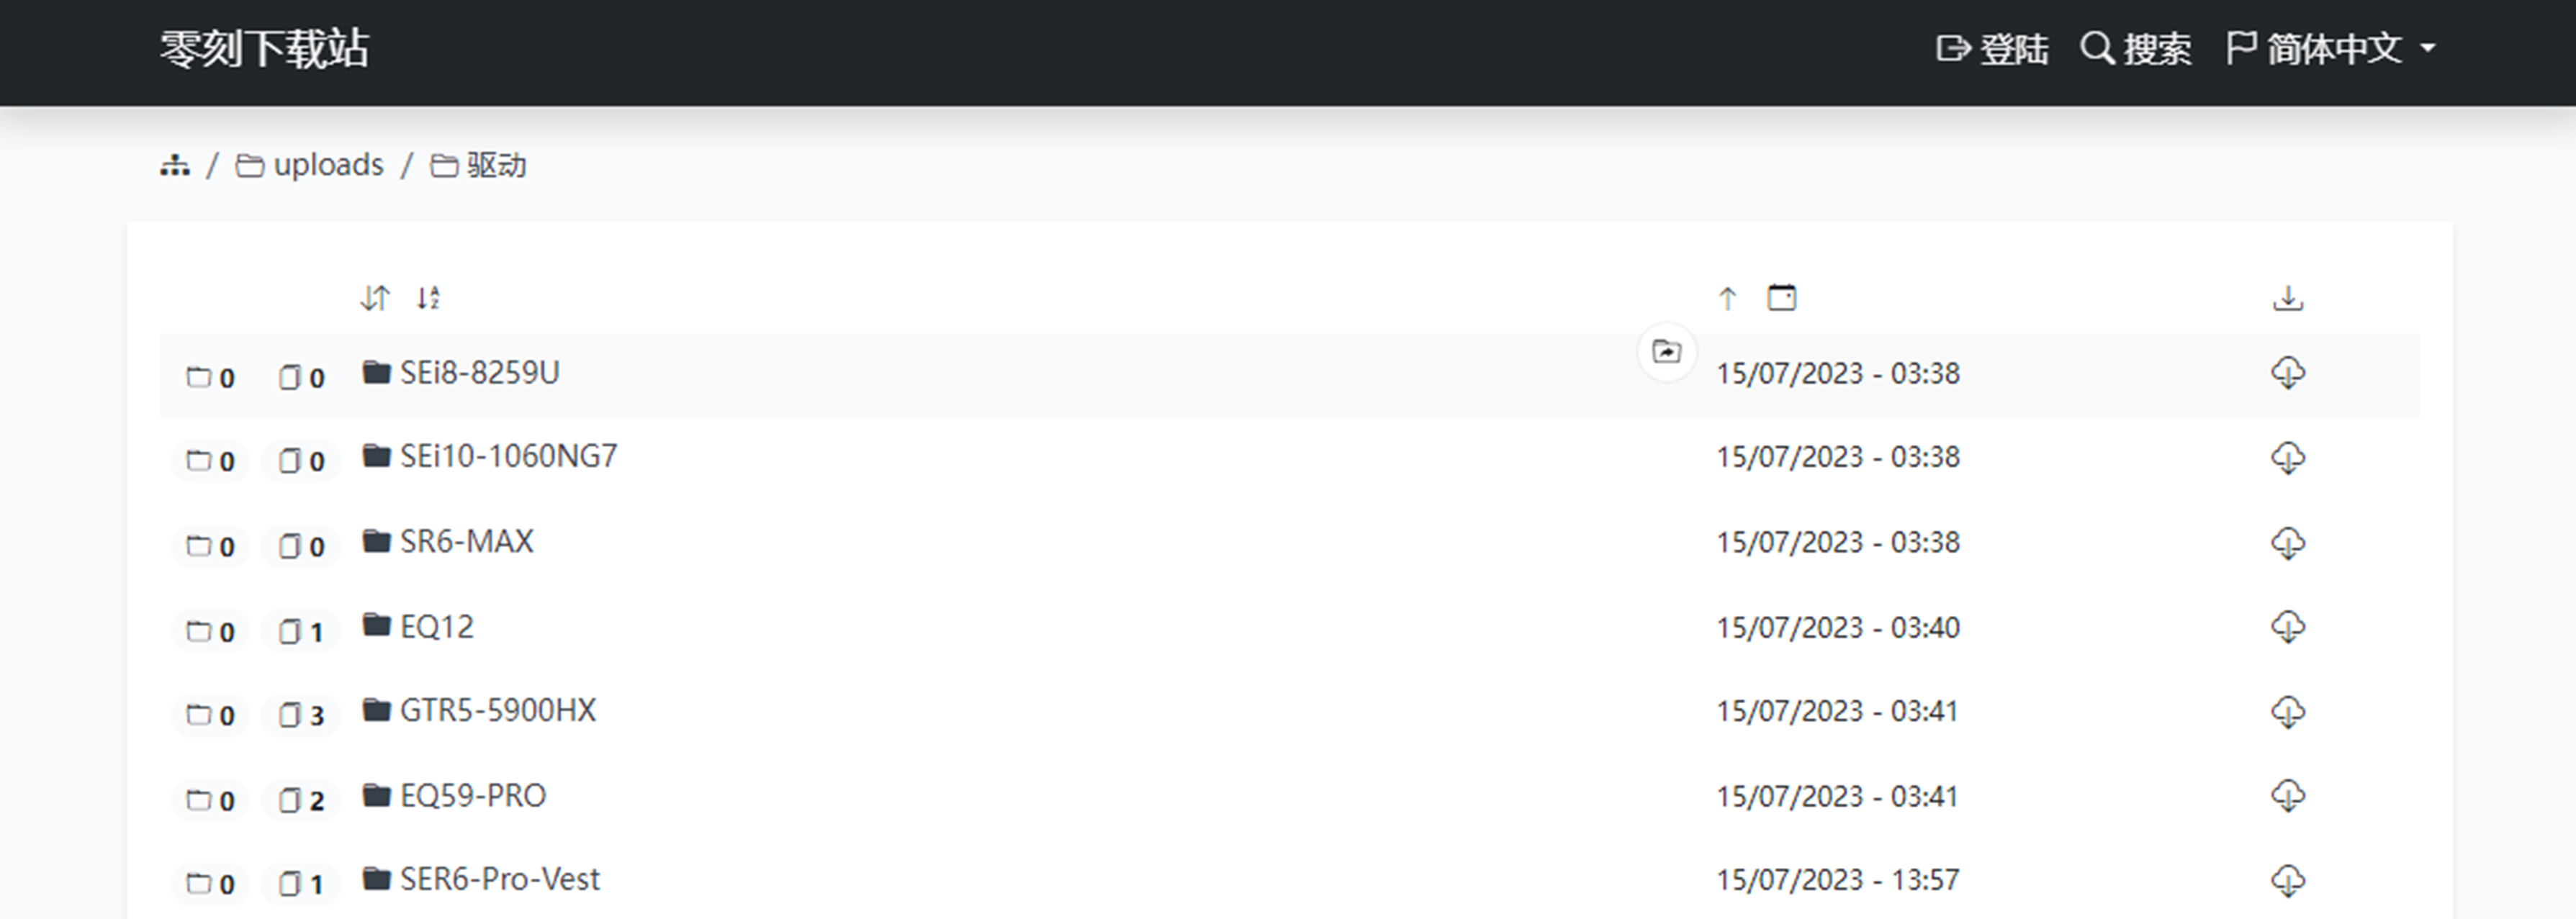Open the 登陆 login menu item
2576x919 pixels.
1992,48
